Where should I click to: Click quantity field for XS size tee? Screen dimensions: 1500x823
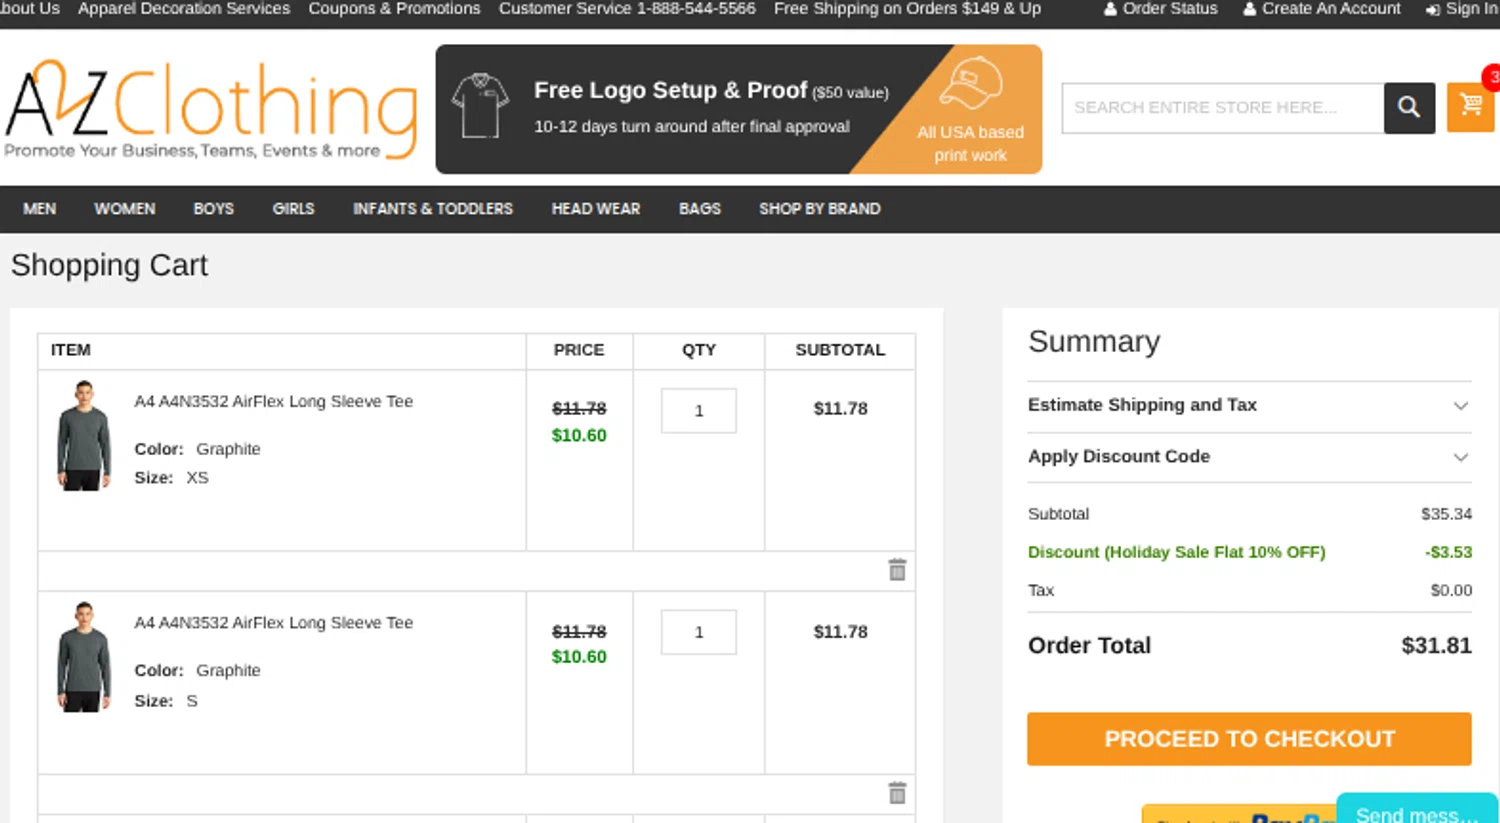coord(699,411)
